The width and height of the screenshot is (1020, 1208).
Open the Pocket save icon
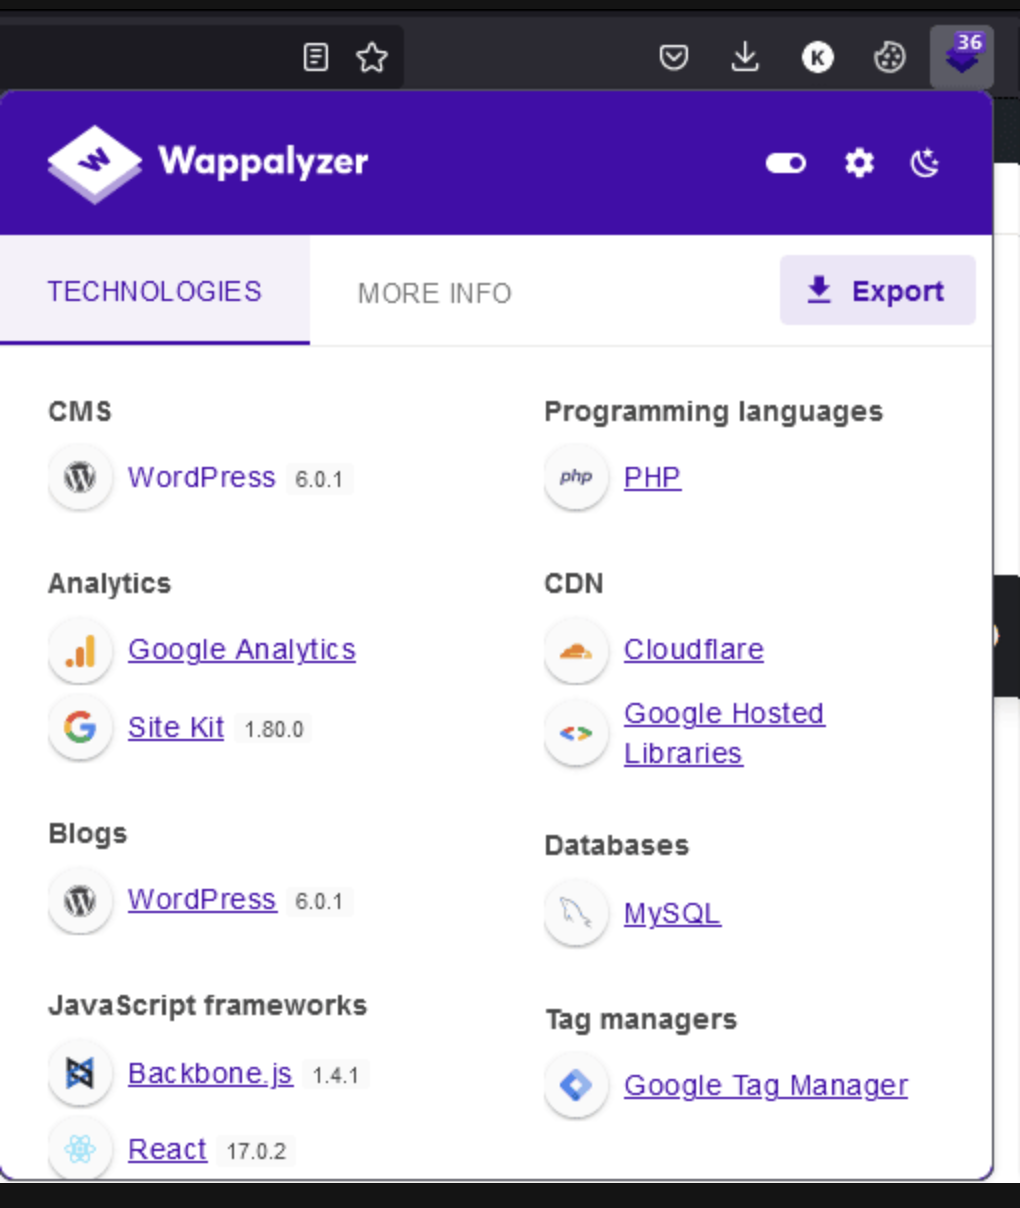674,57
